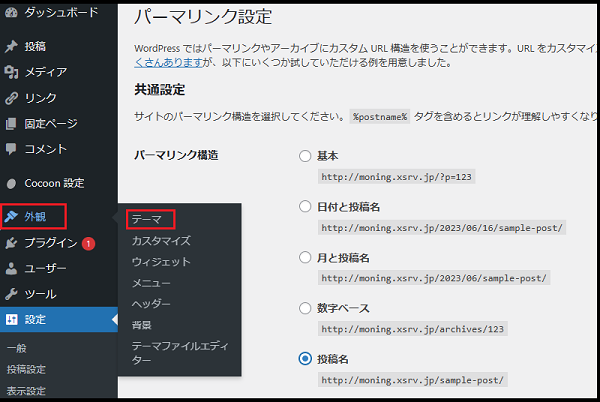Choose テーマ in the 外観 flyout
600x402 pixels.
[x=147, y=220]
